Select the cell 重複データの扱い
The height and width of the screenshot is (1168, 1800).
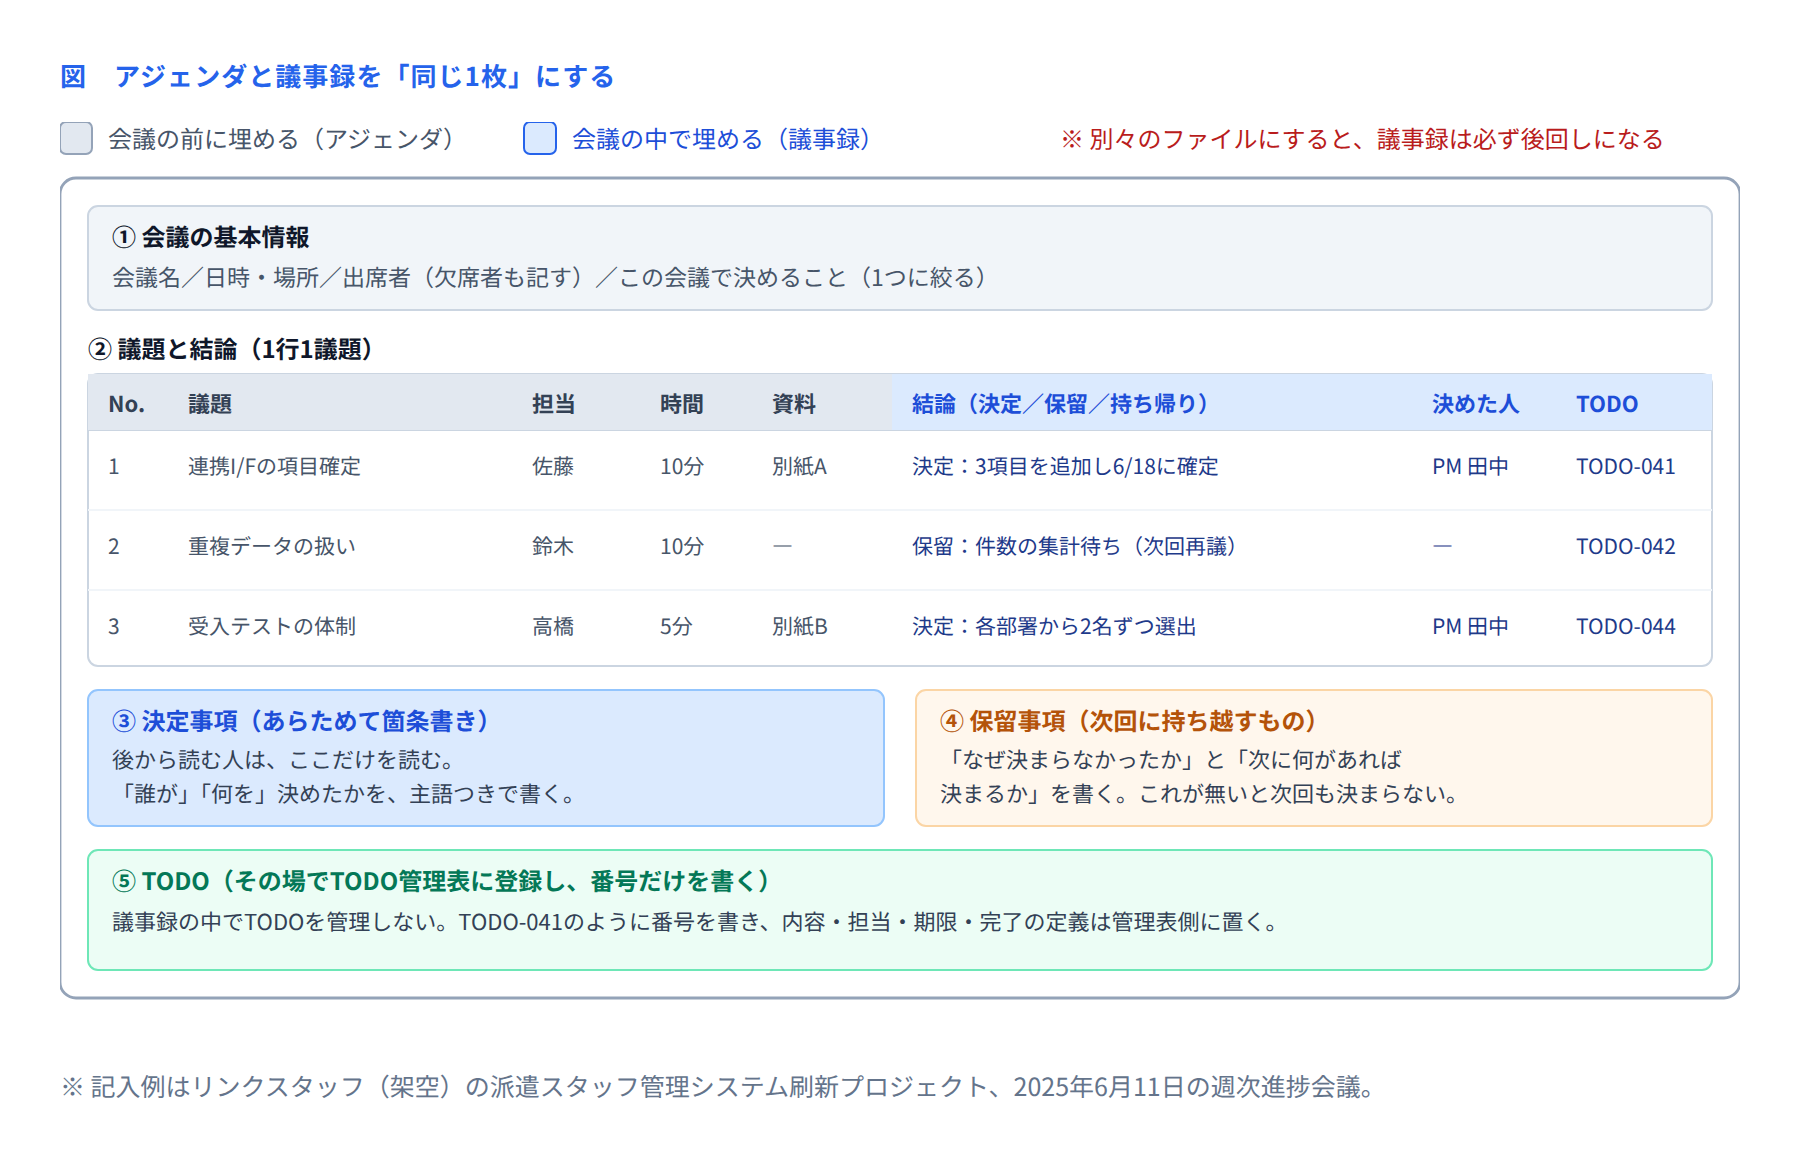click(x=272, y=546)
